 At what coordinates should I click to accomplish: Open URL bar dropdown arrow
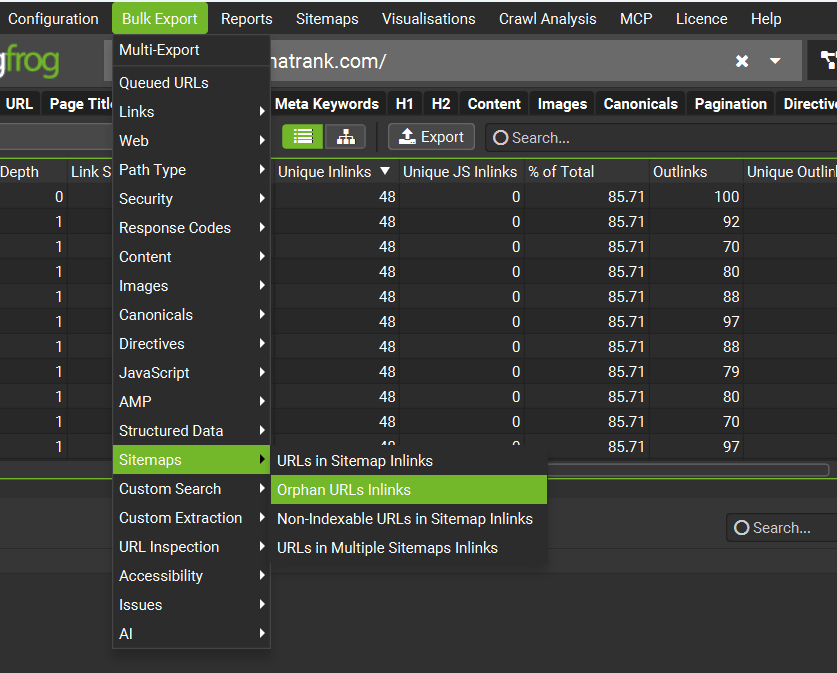tap(775, 61)
